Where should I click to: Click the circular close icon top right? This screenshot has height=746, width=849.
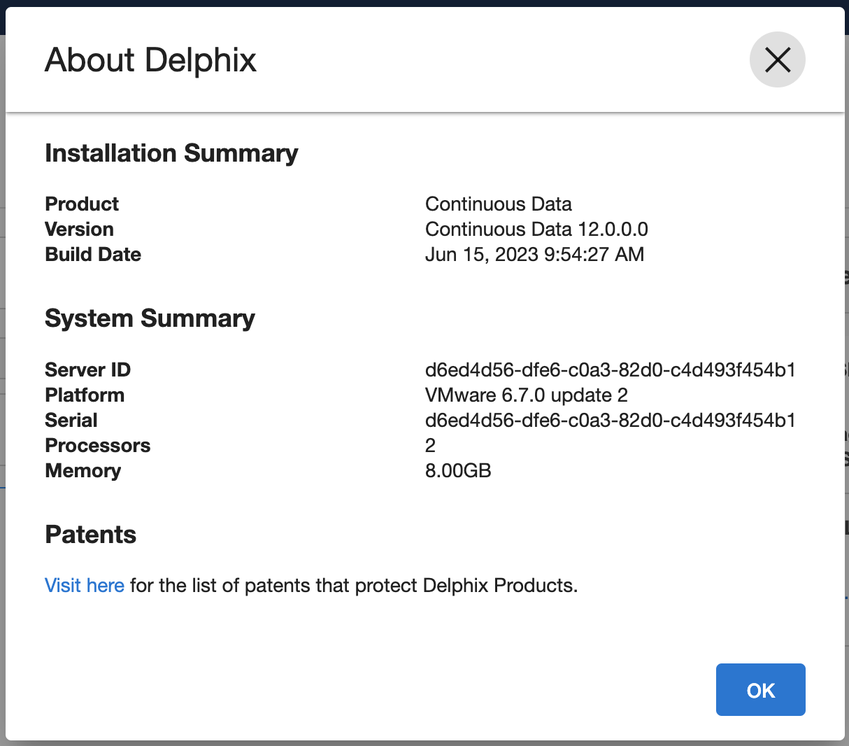(777, 60)
